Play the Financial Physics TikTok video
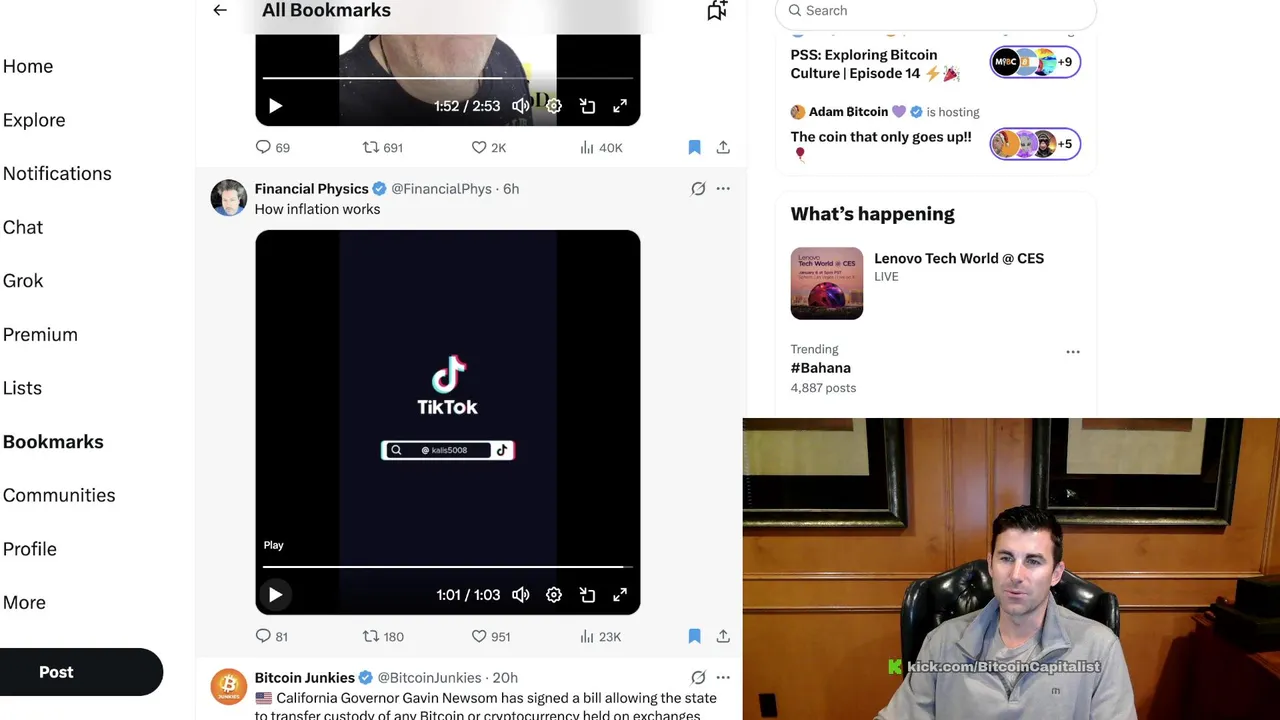This screenshot has height=720, width=1280. click(275, 595)
